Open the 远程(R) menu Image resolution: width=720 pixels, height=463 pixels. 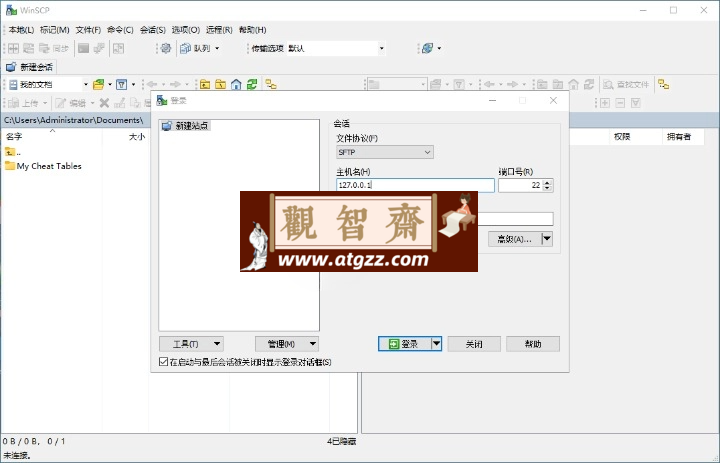[219, 30]
